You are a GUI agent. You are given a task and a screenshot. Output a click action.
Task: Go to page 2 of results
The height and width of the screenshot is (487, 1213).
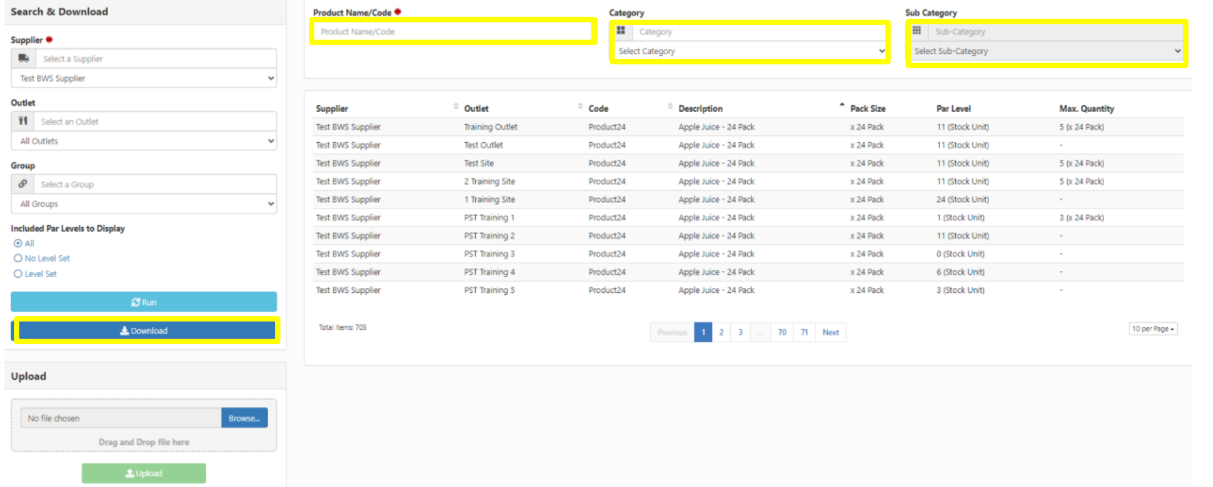point(721,332)
